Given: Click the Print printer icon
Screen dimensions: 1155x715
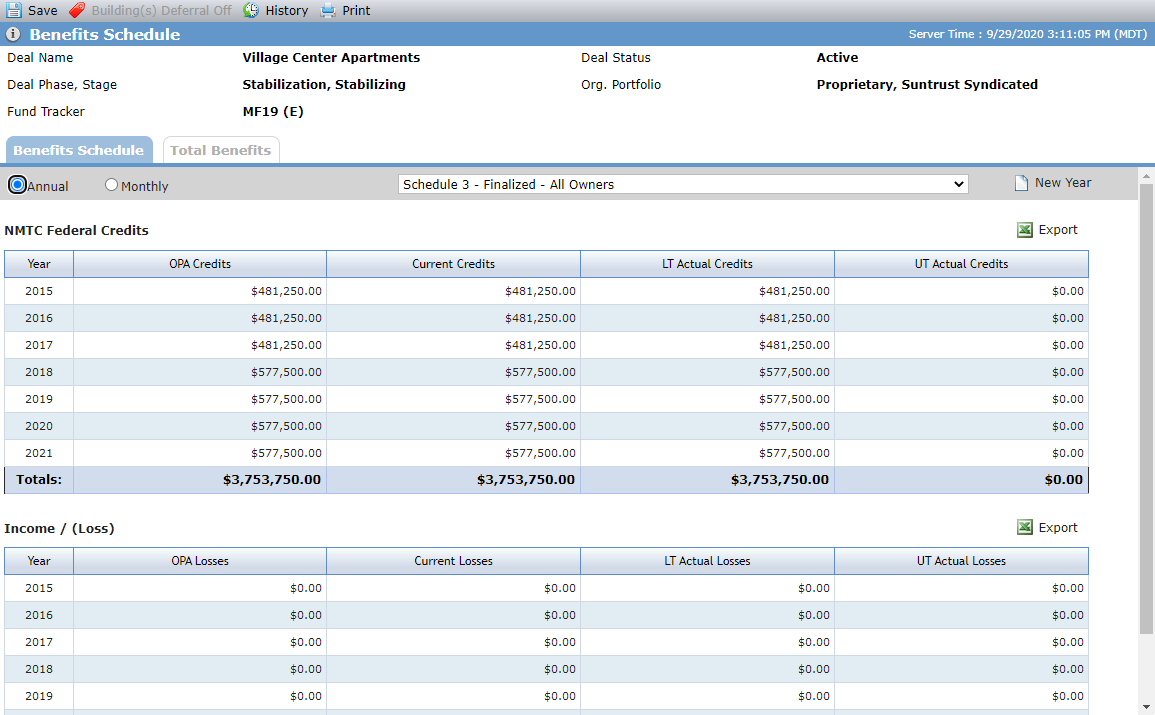Looking at the screenshot, I should [329, 10].
